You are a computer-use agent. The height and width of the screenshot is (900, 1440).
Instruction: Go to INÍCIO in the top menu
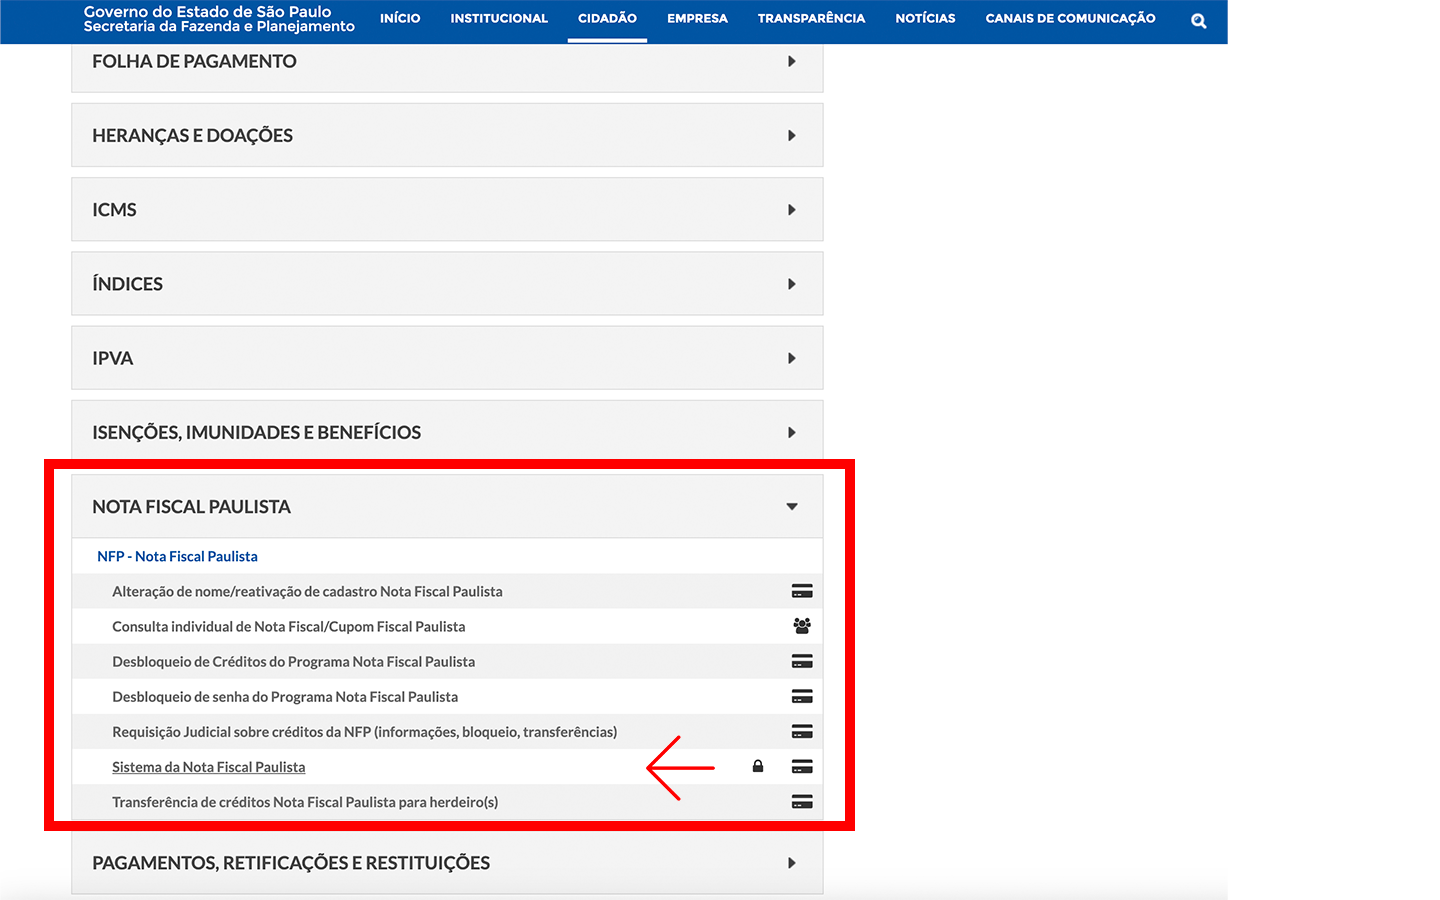[400, 18]
